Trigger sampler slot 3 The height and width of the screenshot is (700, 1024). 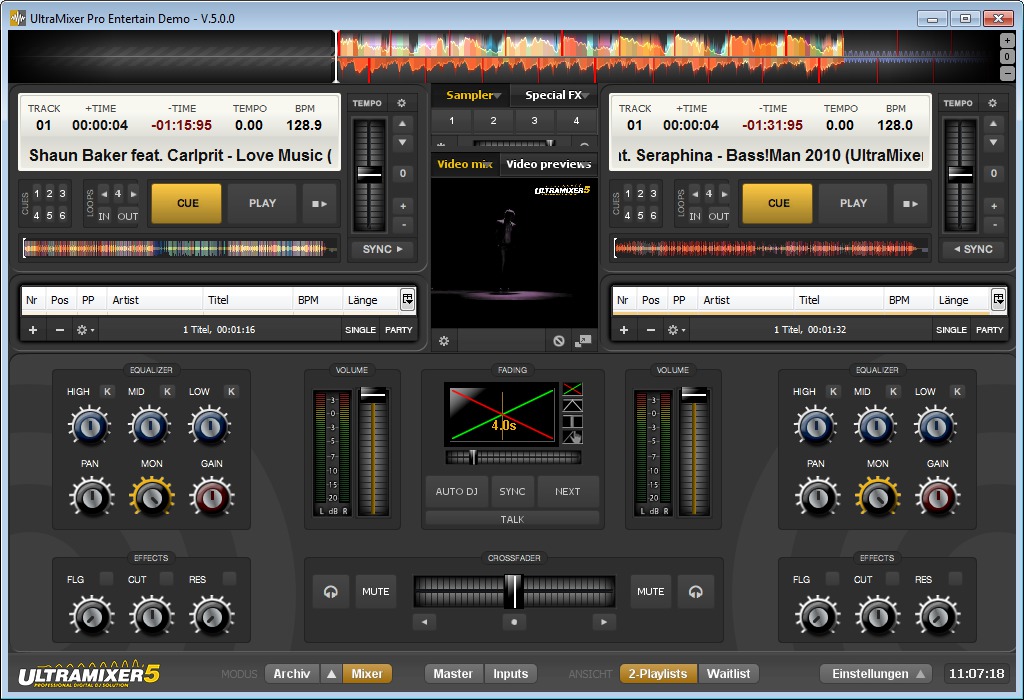click(x=534, y=121)
